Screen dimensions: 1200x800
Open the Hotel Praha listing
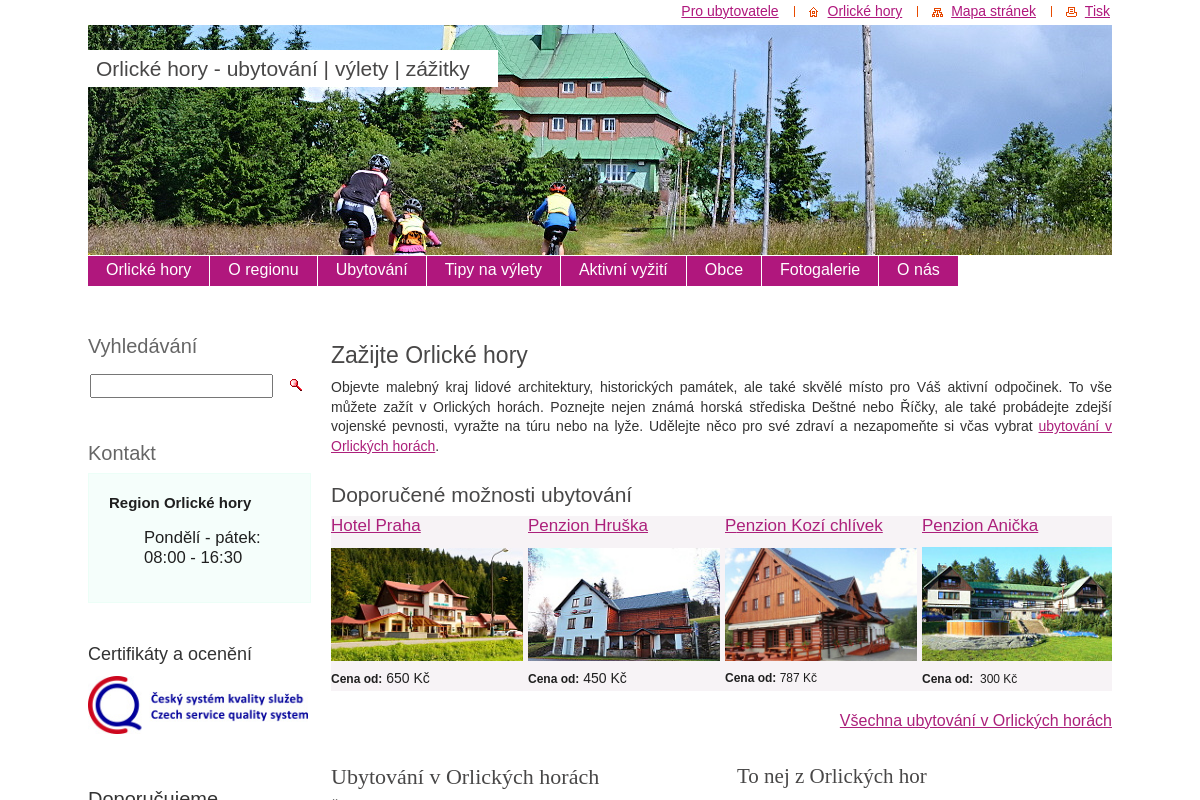pyautogui.click(x=376, y=526)
